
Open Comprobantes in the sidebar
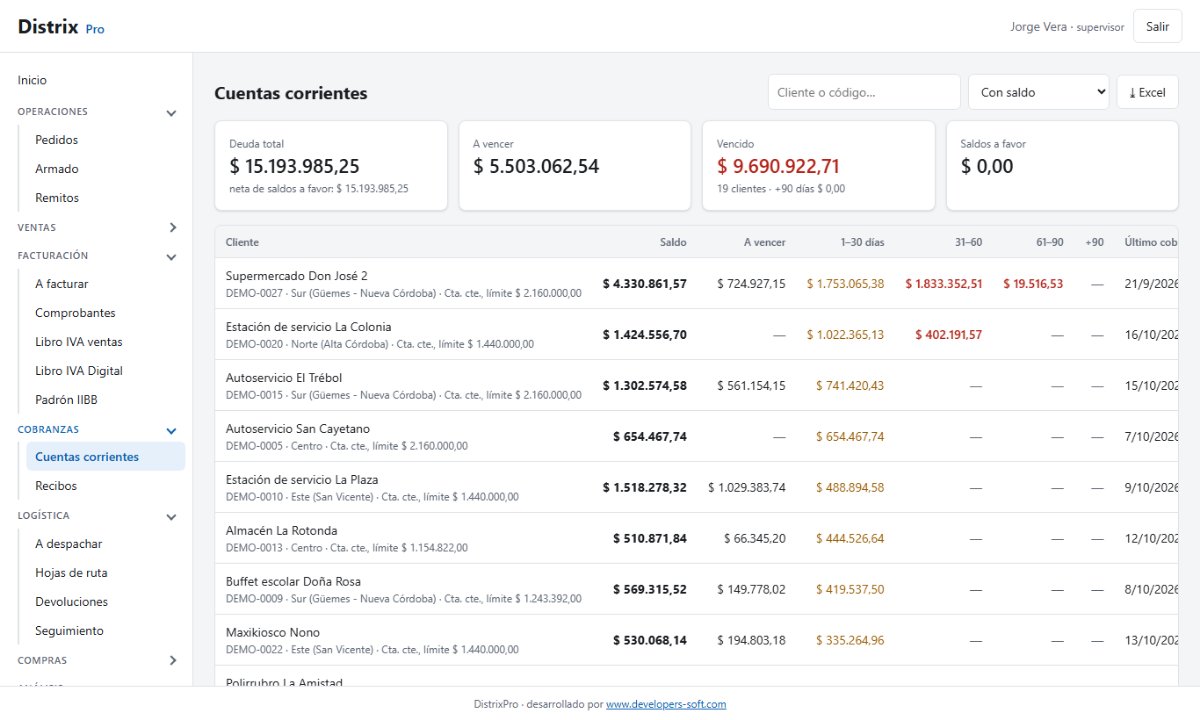click(105, 313)
